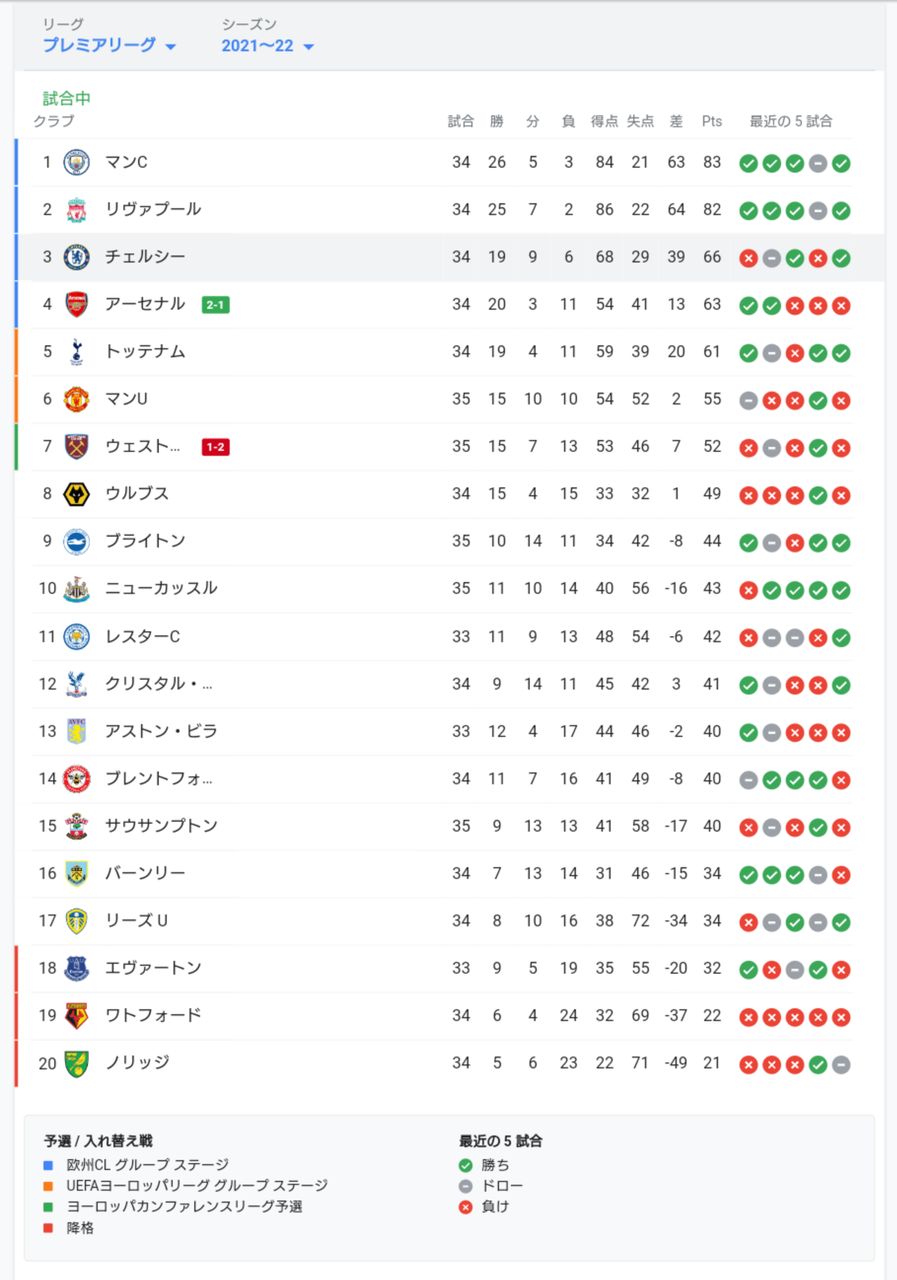Open the プレミアリーグ league dropdown
The image size is (897, 1280).
point(109,45)
